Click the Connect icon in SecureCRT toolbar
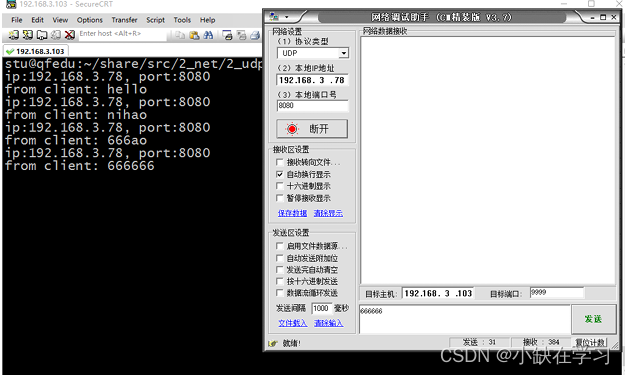Image resolution: width=625 pixels, height=375 pixels. 14,35
